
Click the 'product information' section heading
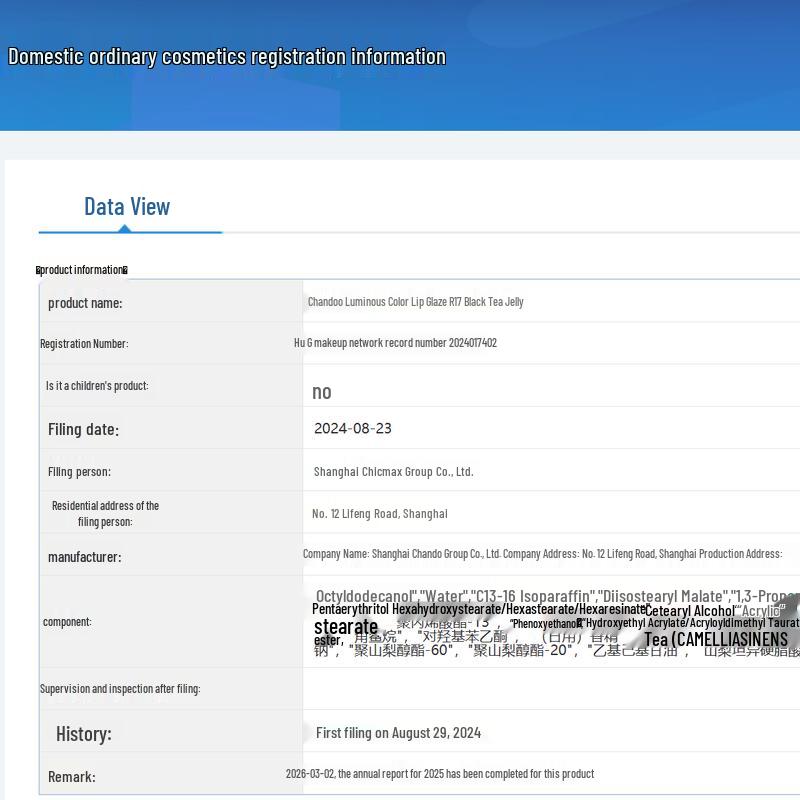point(82,270)
